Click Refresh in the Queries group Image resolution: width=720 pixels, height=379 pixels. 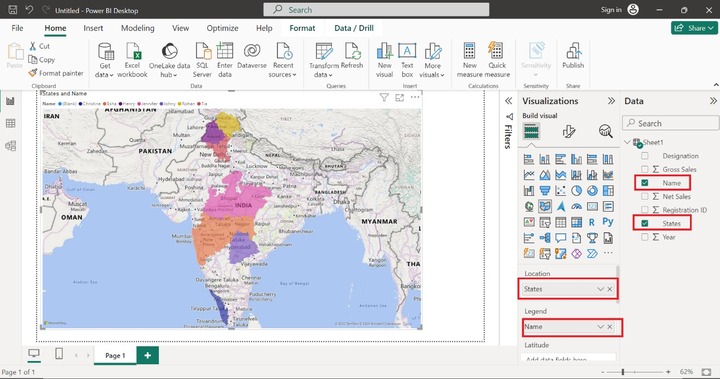click(x=352, y=56)
